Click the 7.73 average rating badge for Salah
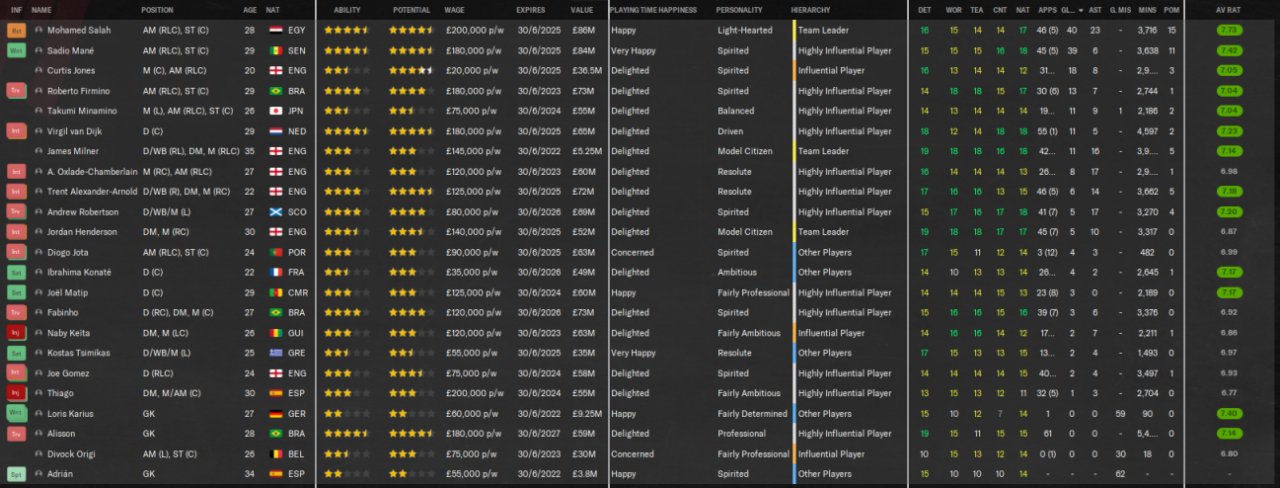Viewport: 1280px width, 488px height. point(1230,30)
